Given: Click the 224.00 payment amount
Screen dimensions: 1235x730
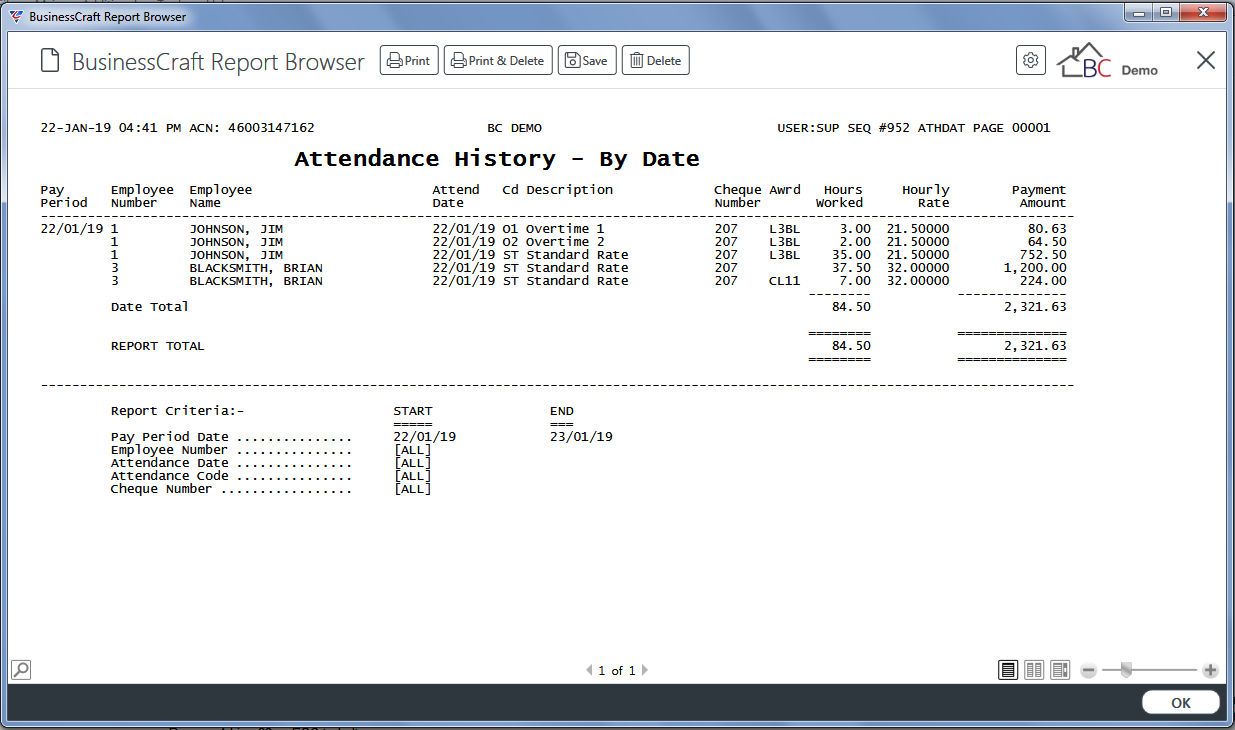Looking at the screenshot, I should [1043, 281].
